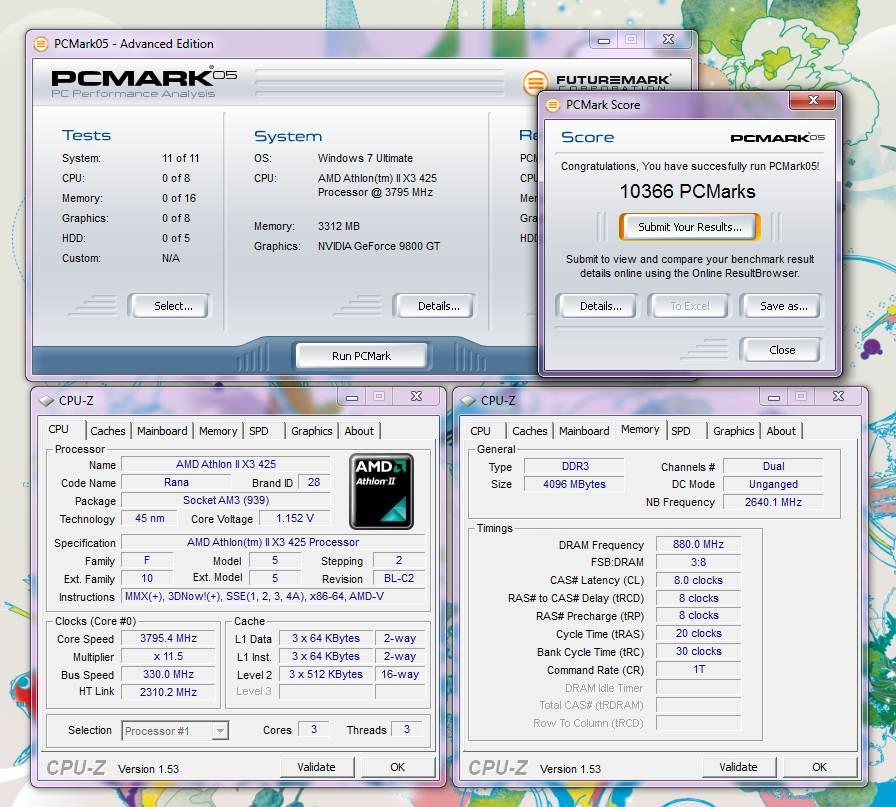The height and width of the screenshot is (807, 896).
Task: Click the PCMark05 title bar orange icon
Action: [x=41, y=44]
